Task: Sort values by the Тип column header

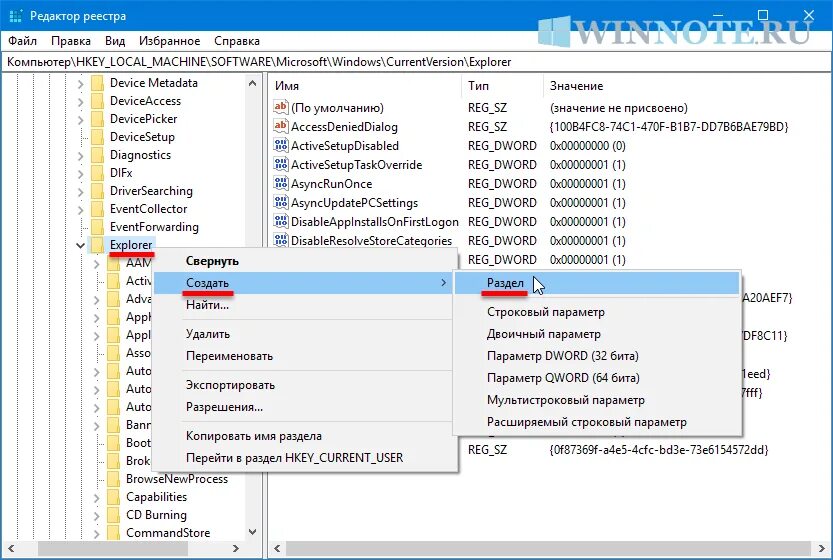Action: coord(503,86)
